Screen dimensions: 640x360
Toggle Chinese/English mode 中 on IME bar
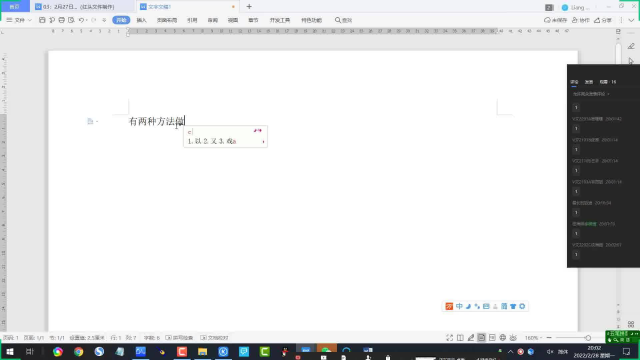pos(459,306)
